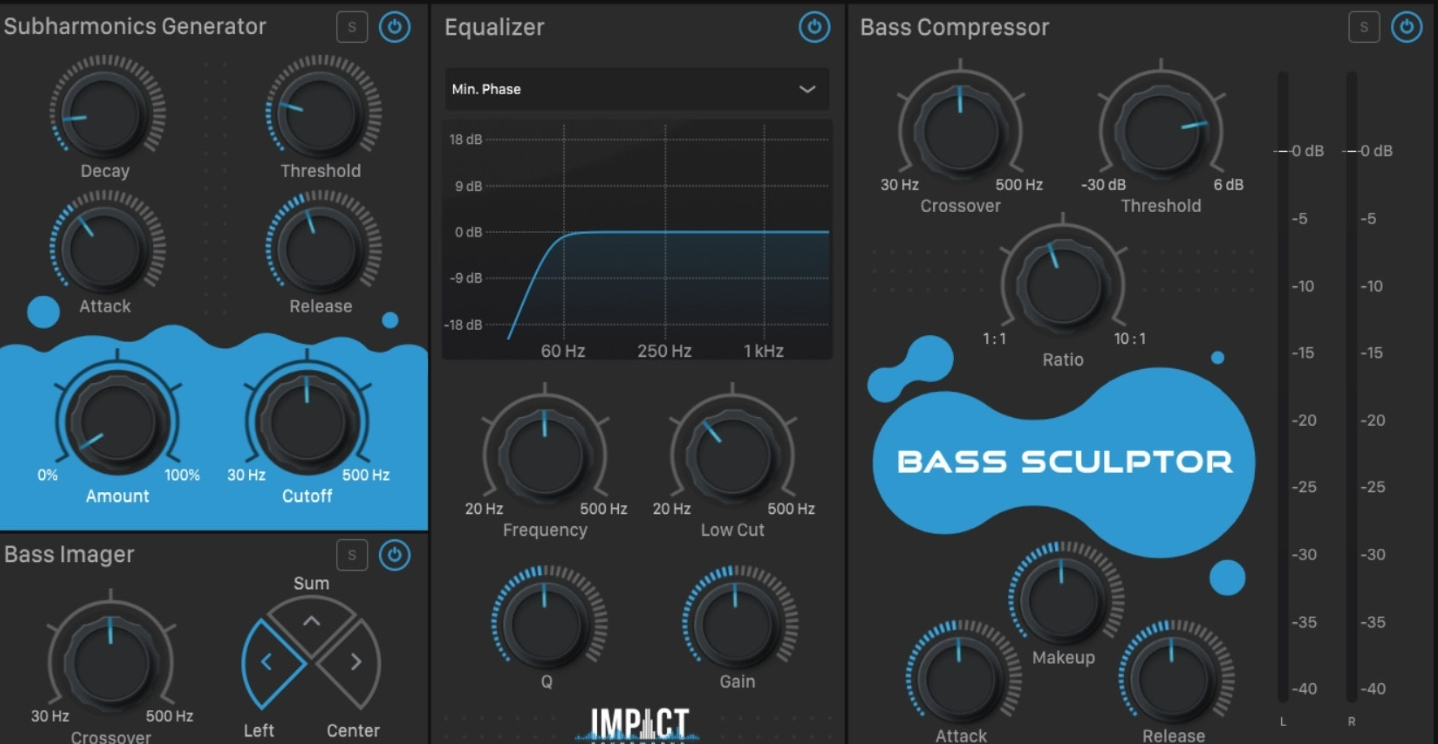Toggle Equalizer power button
Viewport: 1438px width, 744px height.
pos(814,27)
